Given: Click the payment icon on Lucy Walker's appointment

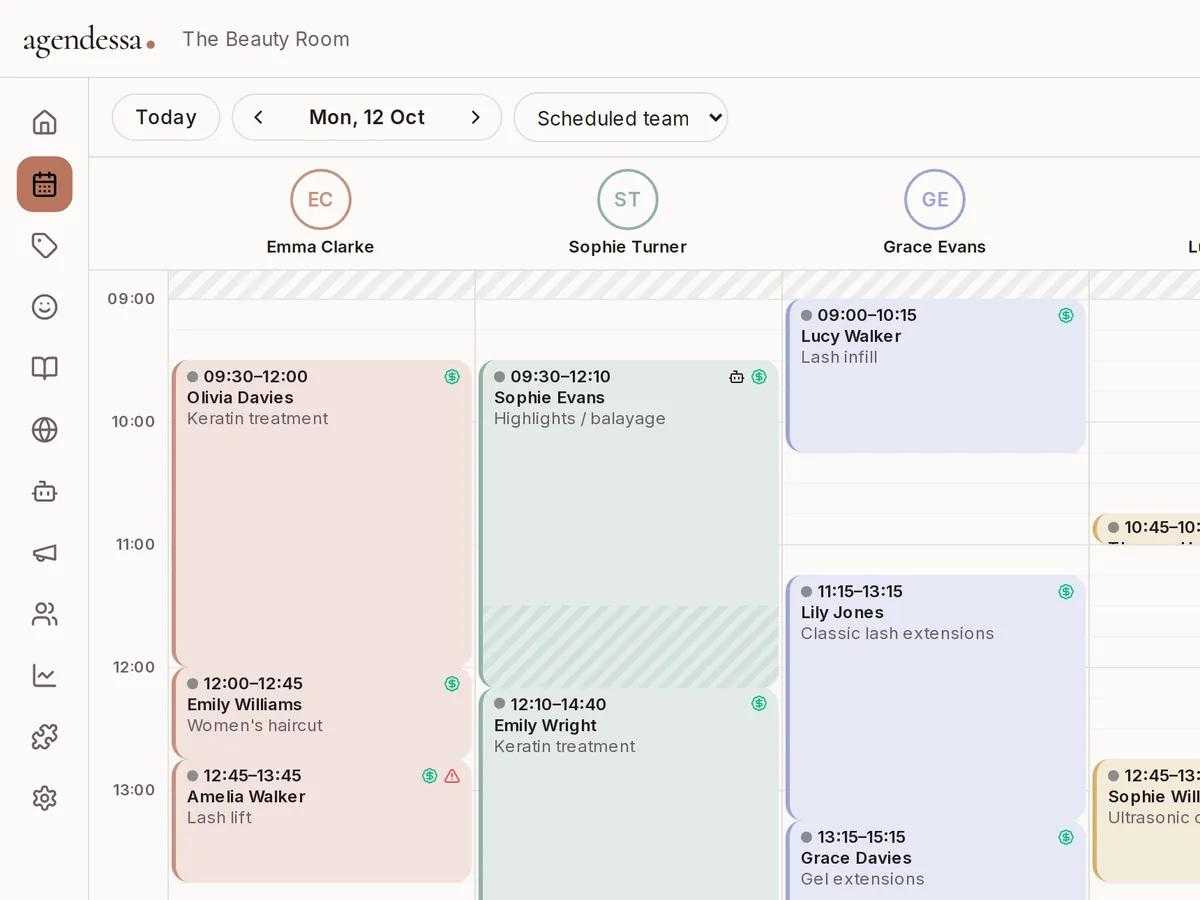Looking at the screenshot, I should 1066,315.
